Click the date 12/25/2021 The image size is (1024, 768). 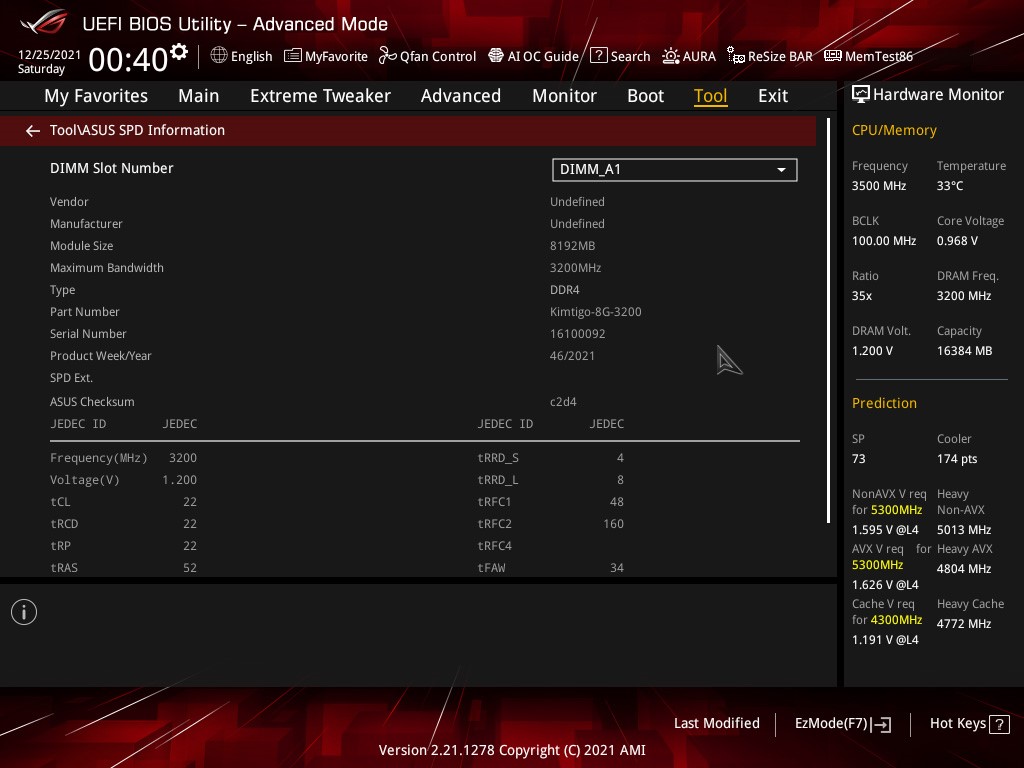pyautogui.click(x=49, y=55)
